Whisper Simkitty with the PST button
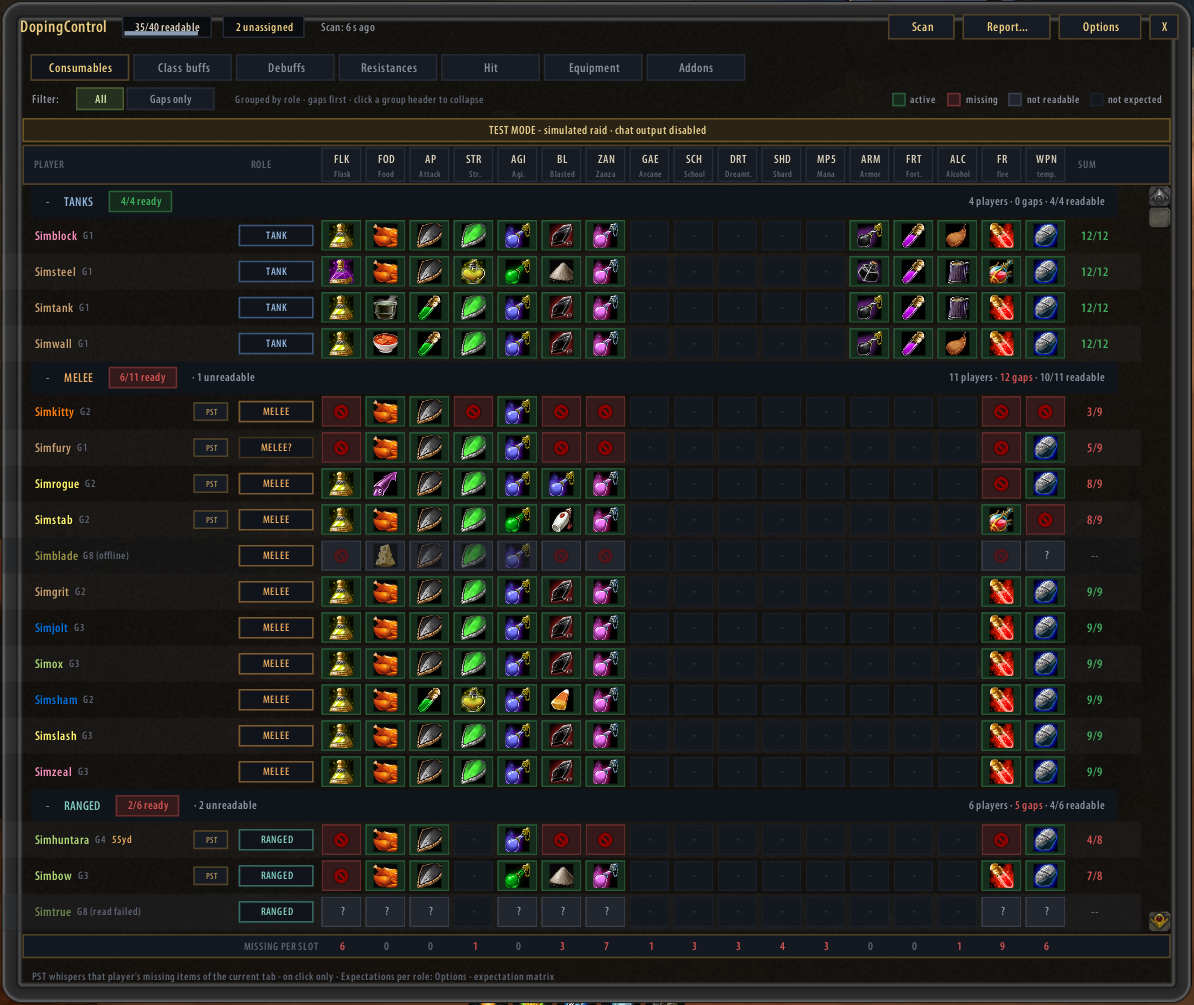The height and width of the screenshot is (1005, 1194). click(x=211, y=412)
